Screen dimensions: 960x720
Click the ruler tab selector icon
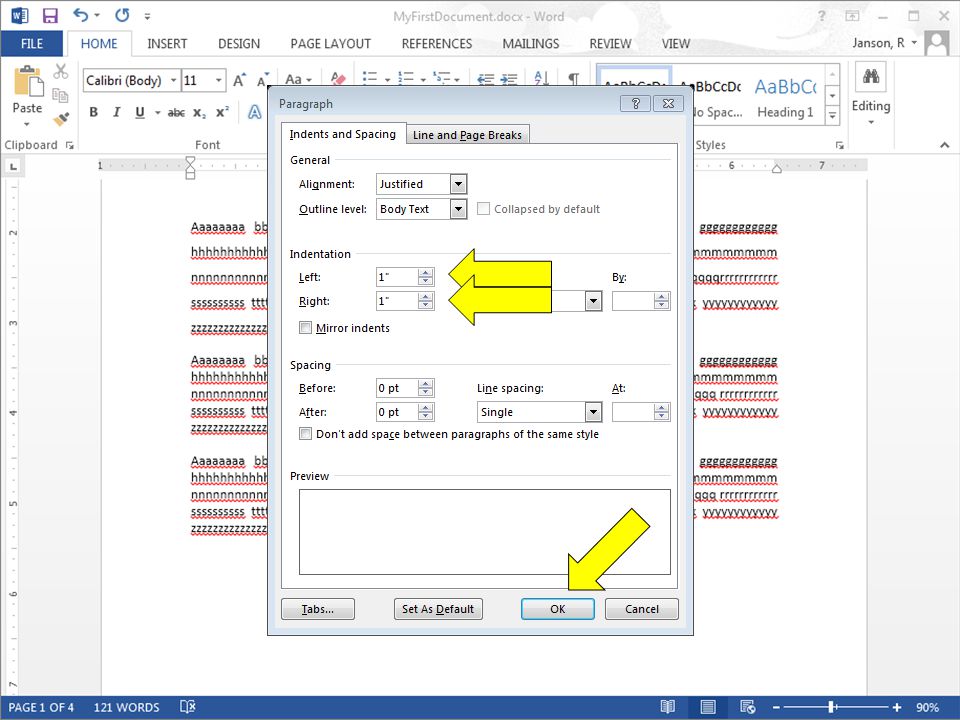13,166
